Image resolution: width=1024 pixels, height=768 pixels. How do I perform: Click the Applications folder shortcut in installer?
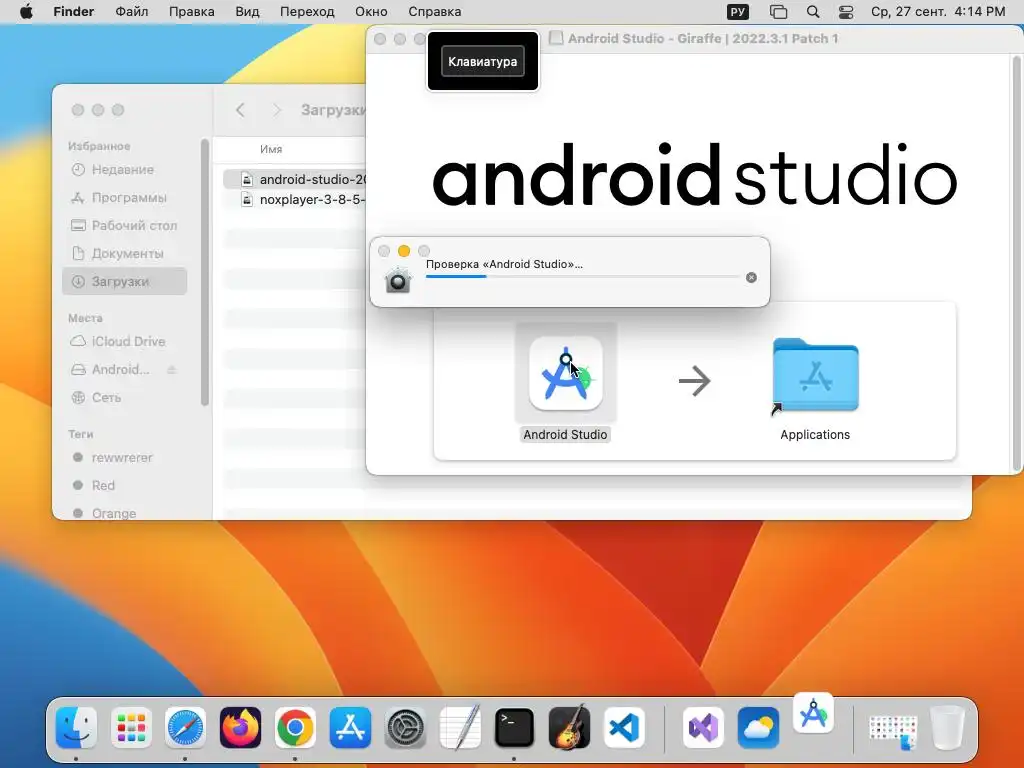tap(815, 376)
